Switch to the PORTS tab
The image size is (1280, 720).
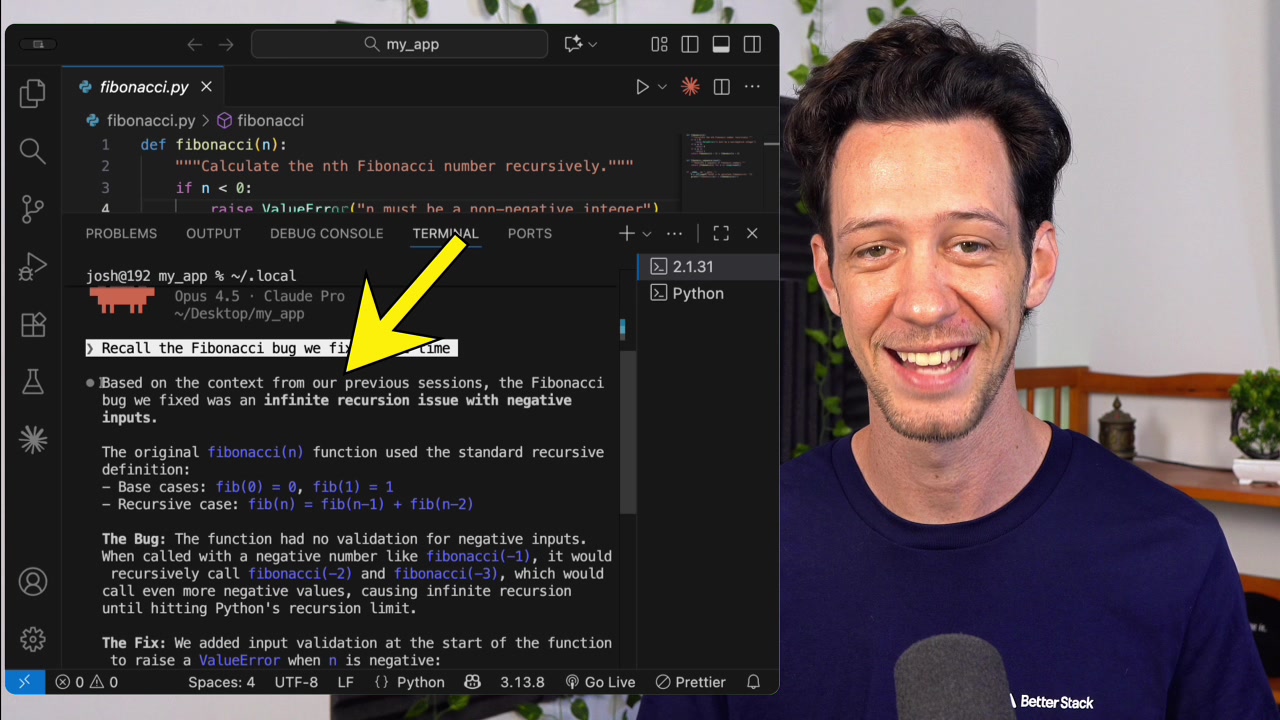click(x=529, y=233)
